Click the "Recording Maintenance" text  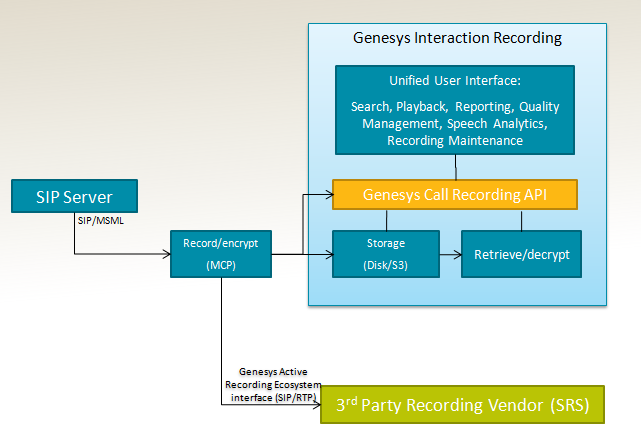[455, 141]
